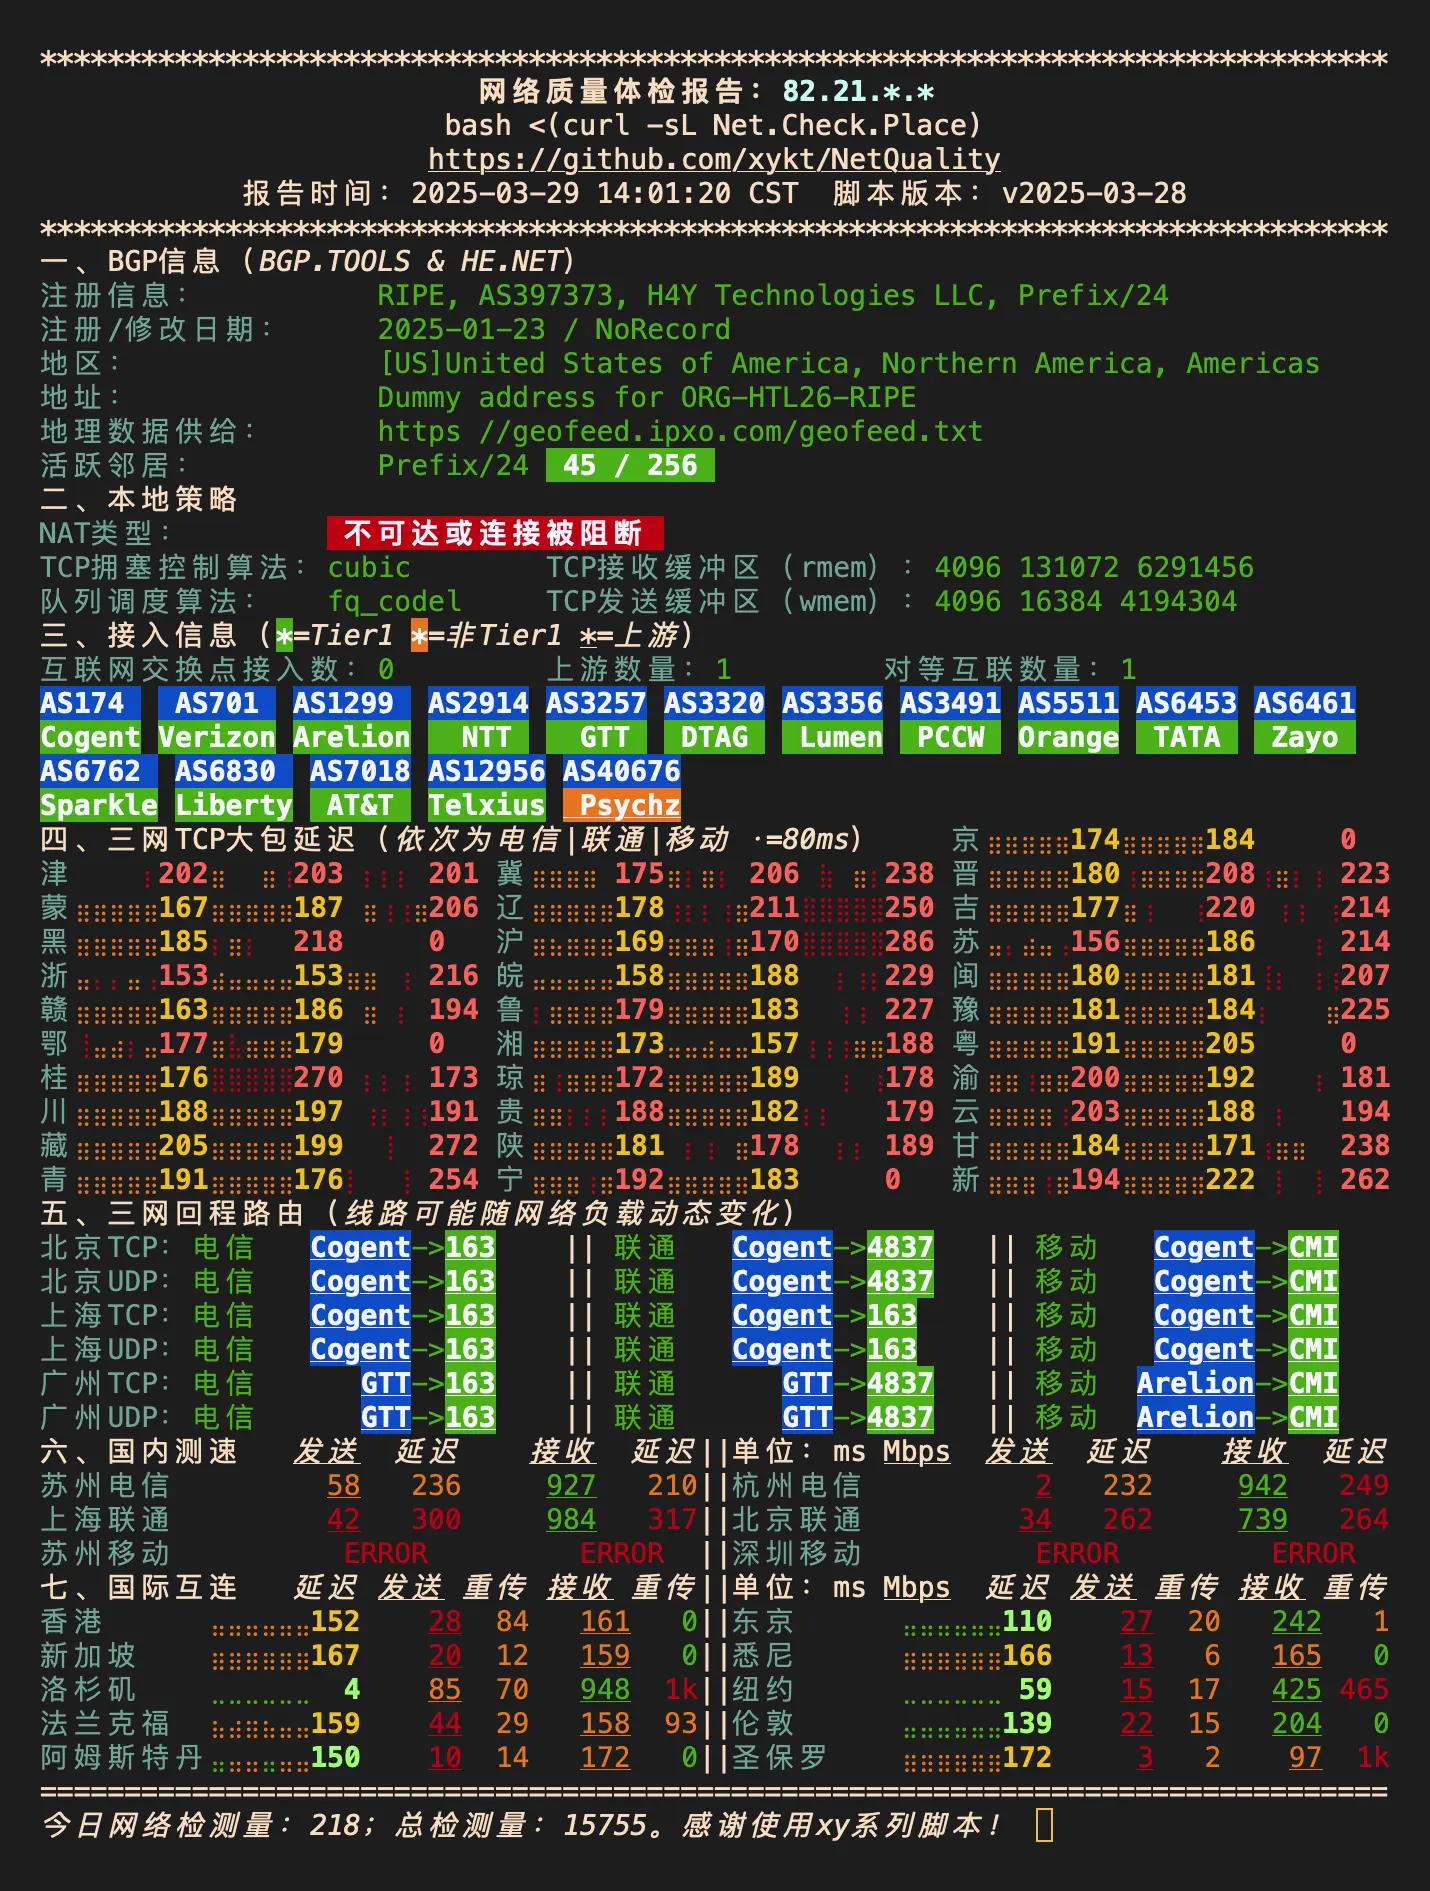Click the 广州TCP row label

[105, 1383]
